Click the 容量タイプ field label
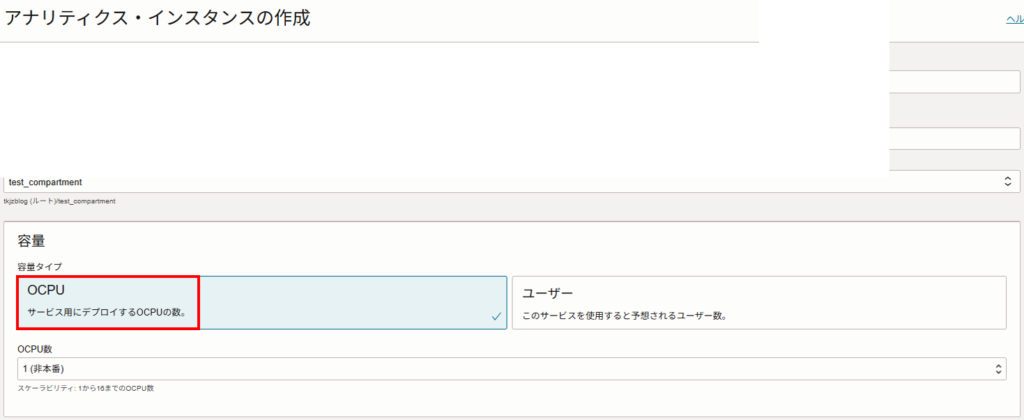Screen dimensions: 1024x420 pos(40,266)
